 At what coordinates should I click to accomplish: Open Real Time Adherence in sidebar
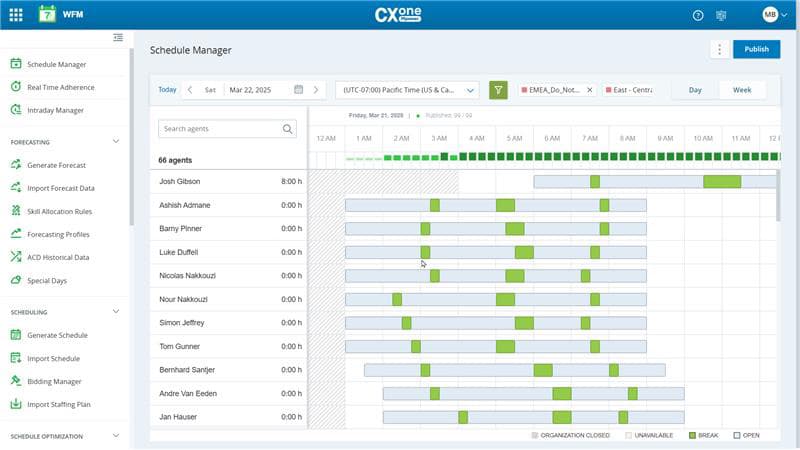[60, 87]
